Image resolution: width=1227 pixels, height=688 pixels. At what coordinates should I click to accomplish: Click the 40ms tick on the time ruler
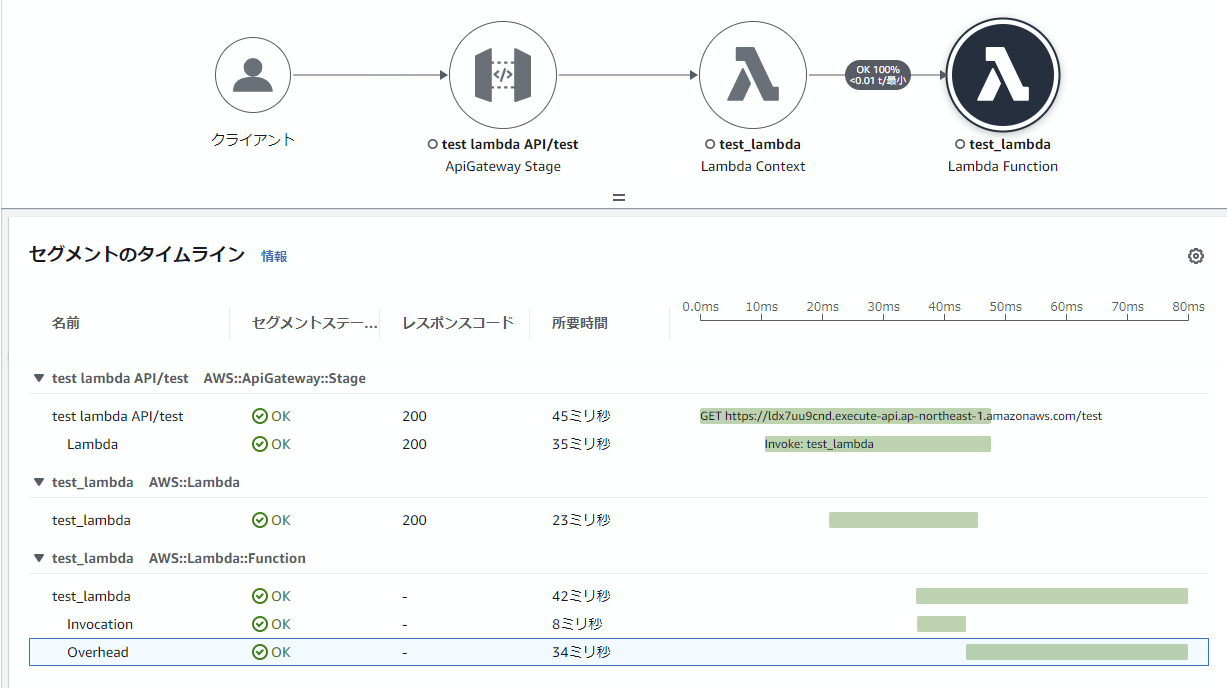[x=944, y=307]
